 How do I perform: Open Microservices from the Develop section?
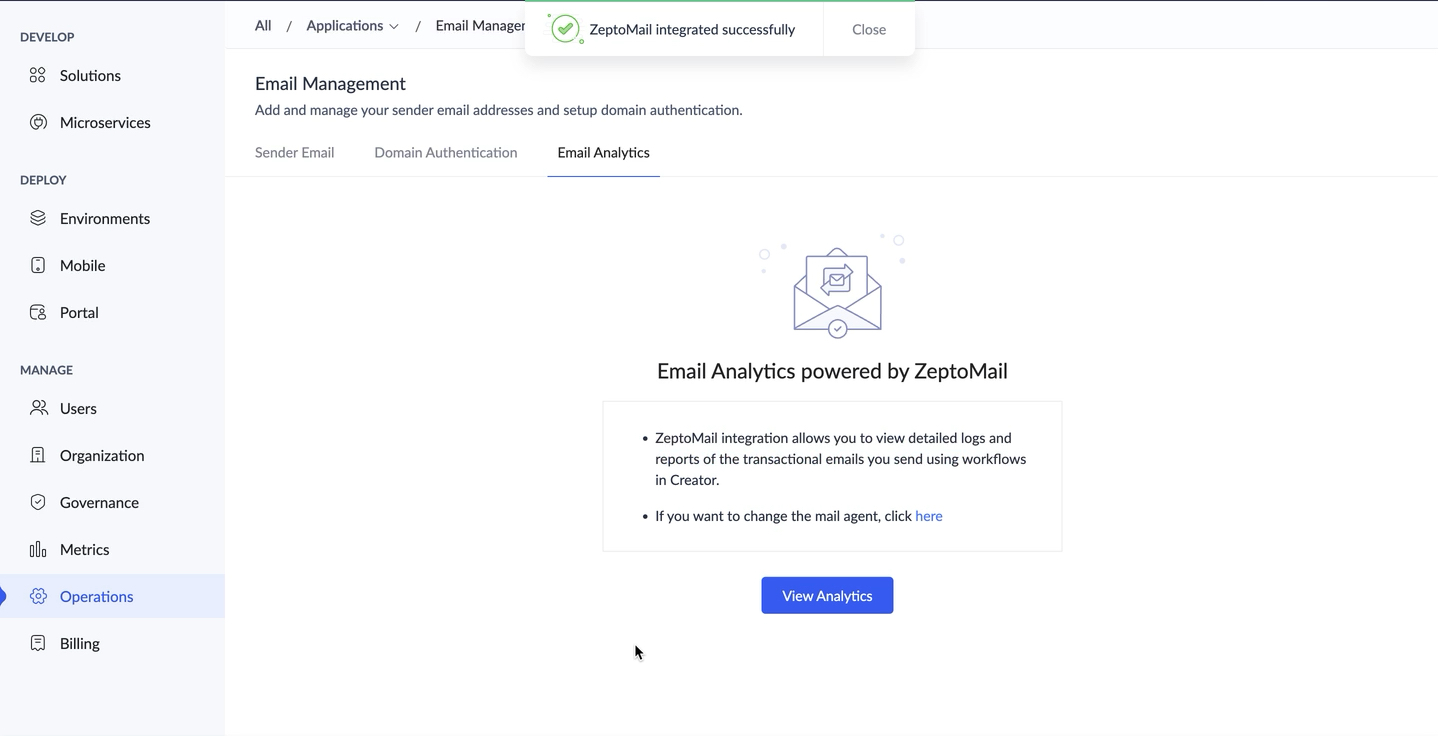pyautogui.click(x=37, y=121)
